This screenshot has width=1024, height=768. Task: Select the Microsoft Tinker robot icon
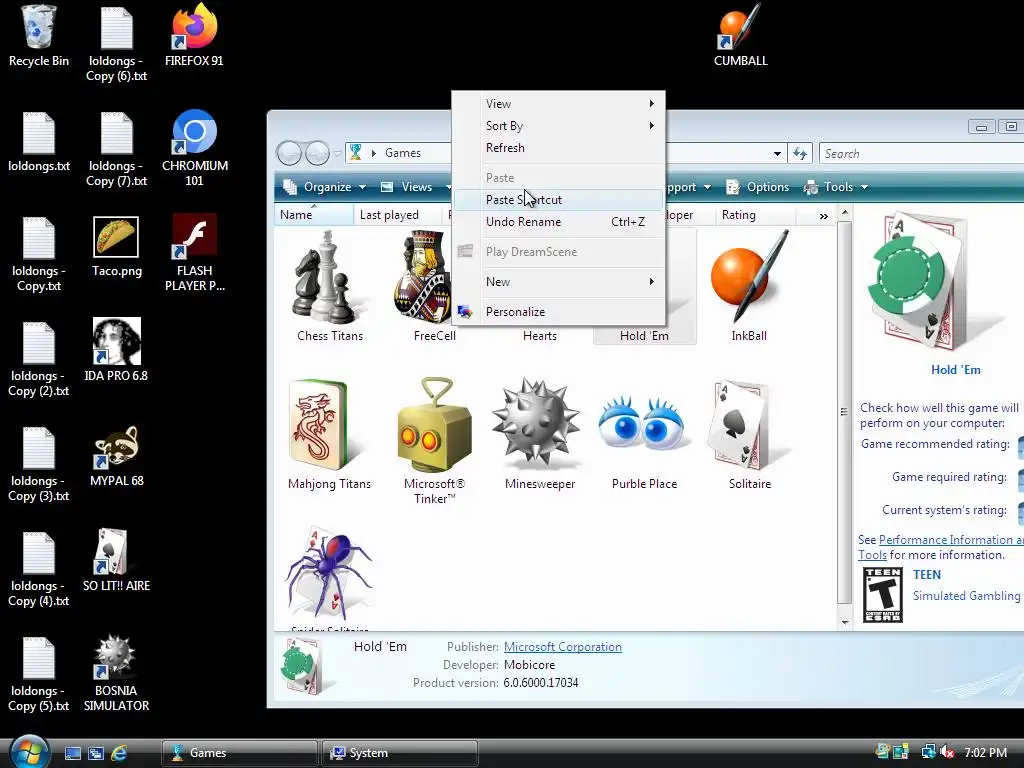pos(434,441)
